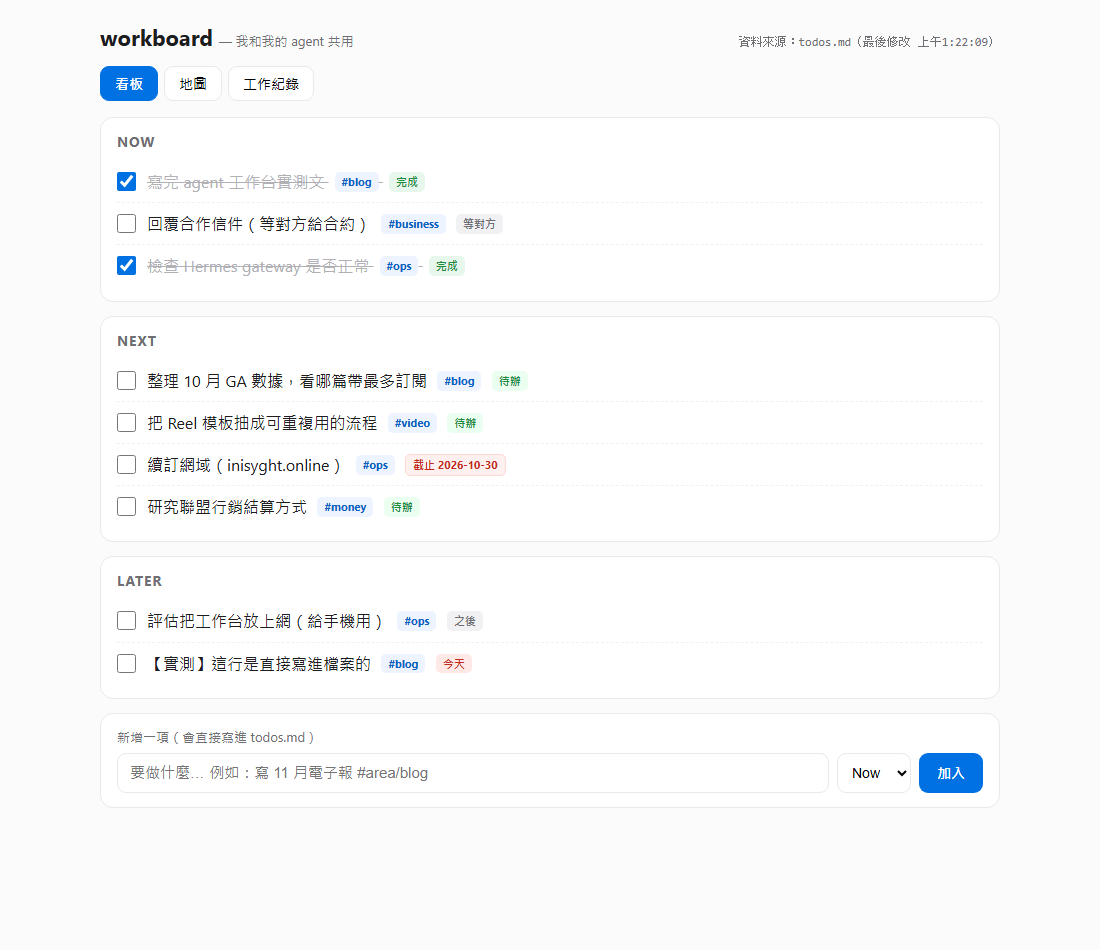The width and height of the screenshot is (1100, 950).
Task: Open the 地圖 tab
Action: (193, 83)
